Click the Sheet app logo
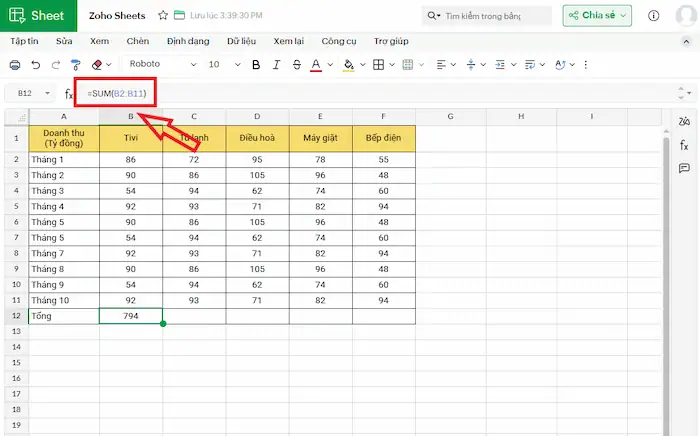The image size is (700, 436). pyautogui.click(x=38, y=16)
